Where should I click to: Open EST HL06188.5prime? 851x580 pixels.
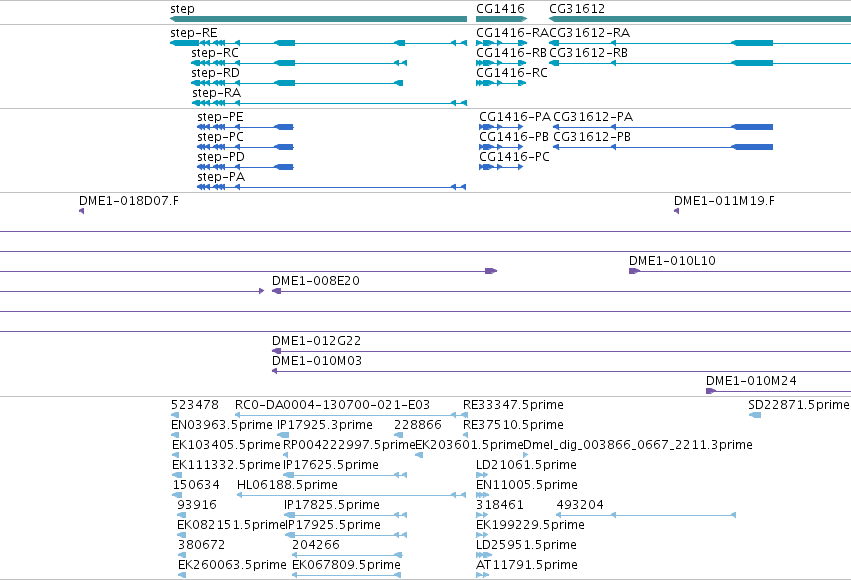click(x=287, y=486)
